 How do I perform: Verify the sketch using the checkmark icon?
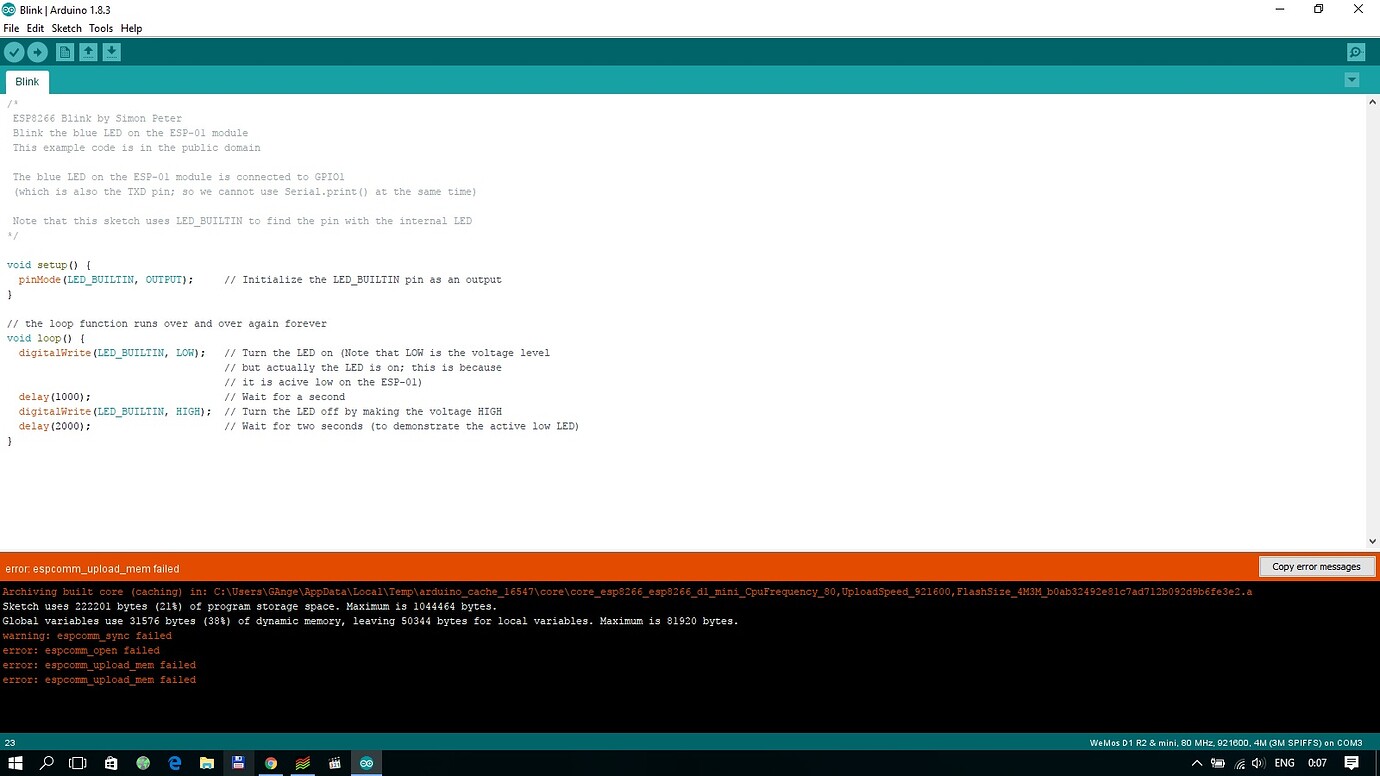pyautogui.click(x=14, y=51)
